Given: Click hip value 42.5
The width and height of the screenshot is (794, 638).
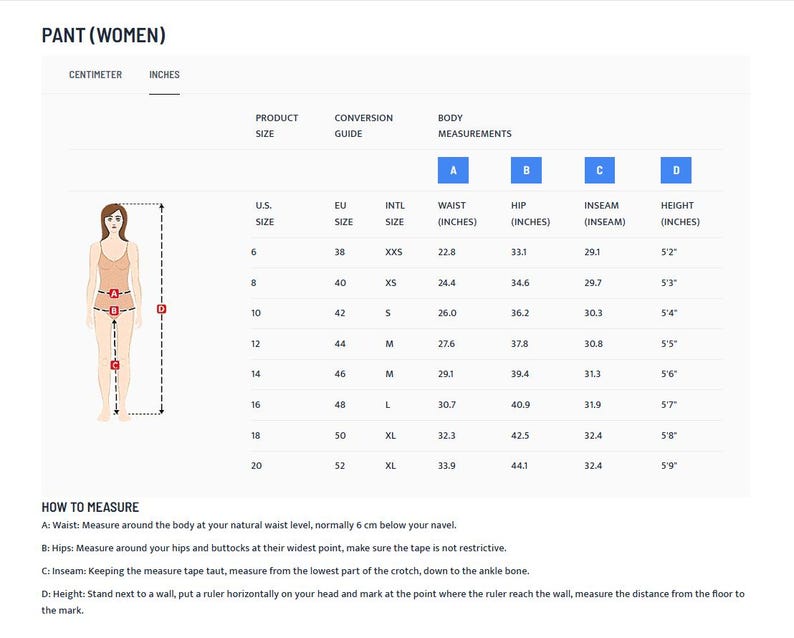Looking at the screenshot, I should point(521,435).
